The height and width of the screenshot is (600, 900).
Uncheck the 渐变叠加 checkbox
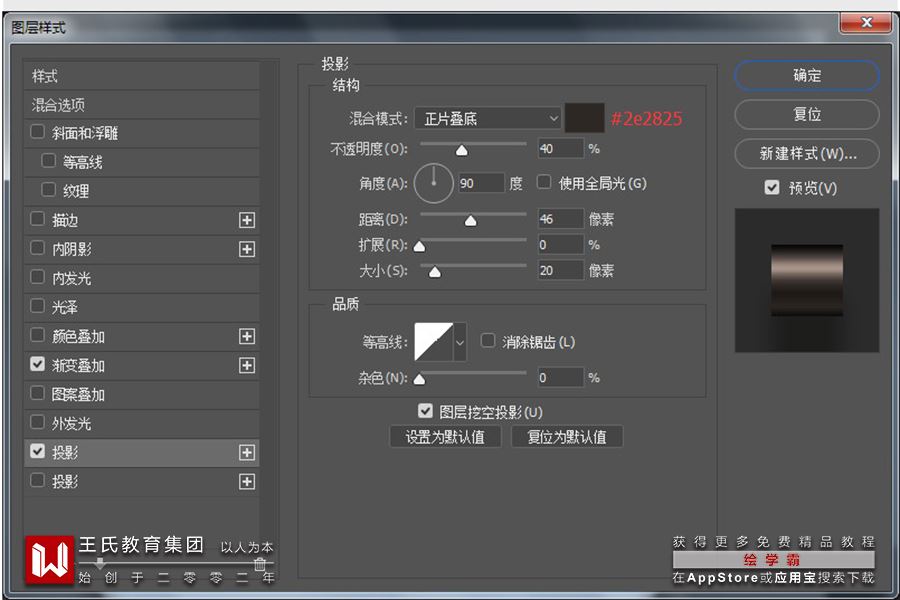[x=37, y=365]
